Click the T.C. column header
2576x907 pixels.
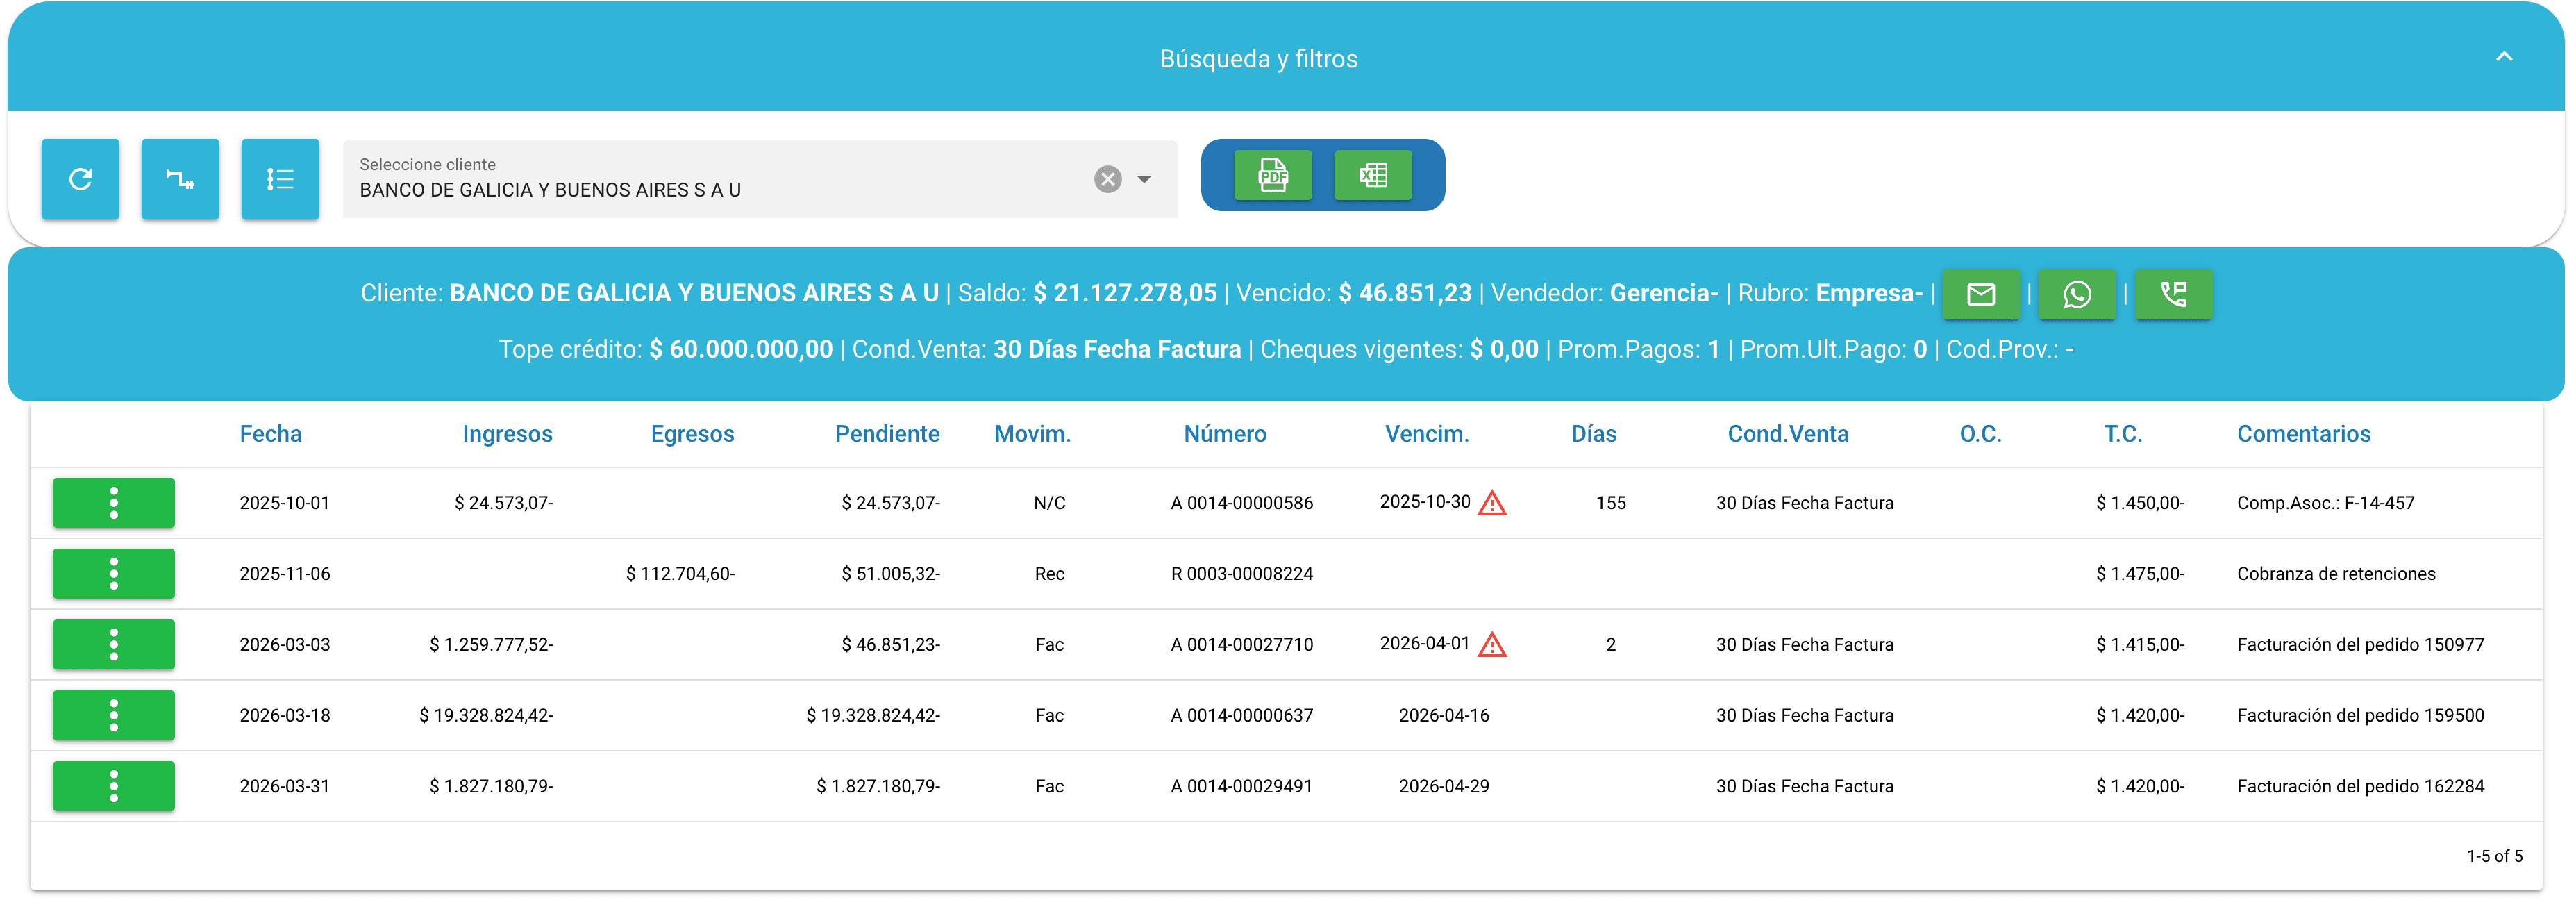(2123, 434)
